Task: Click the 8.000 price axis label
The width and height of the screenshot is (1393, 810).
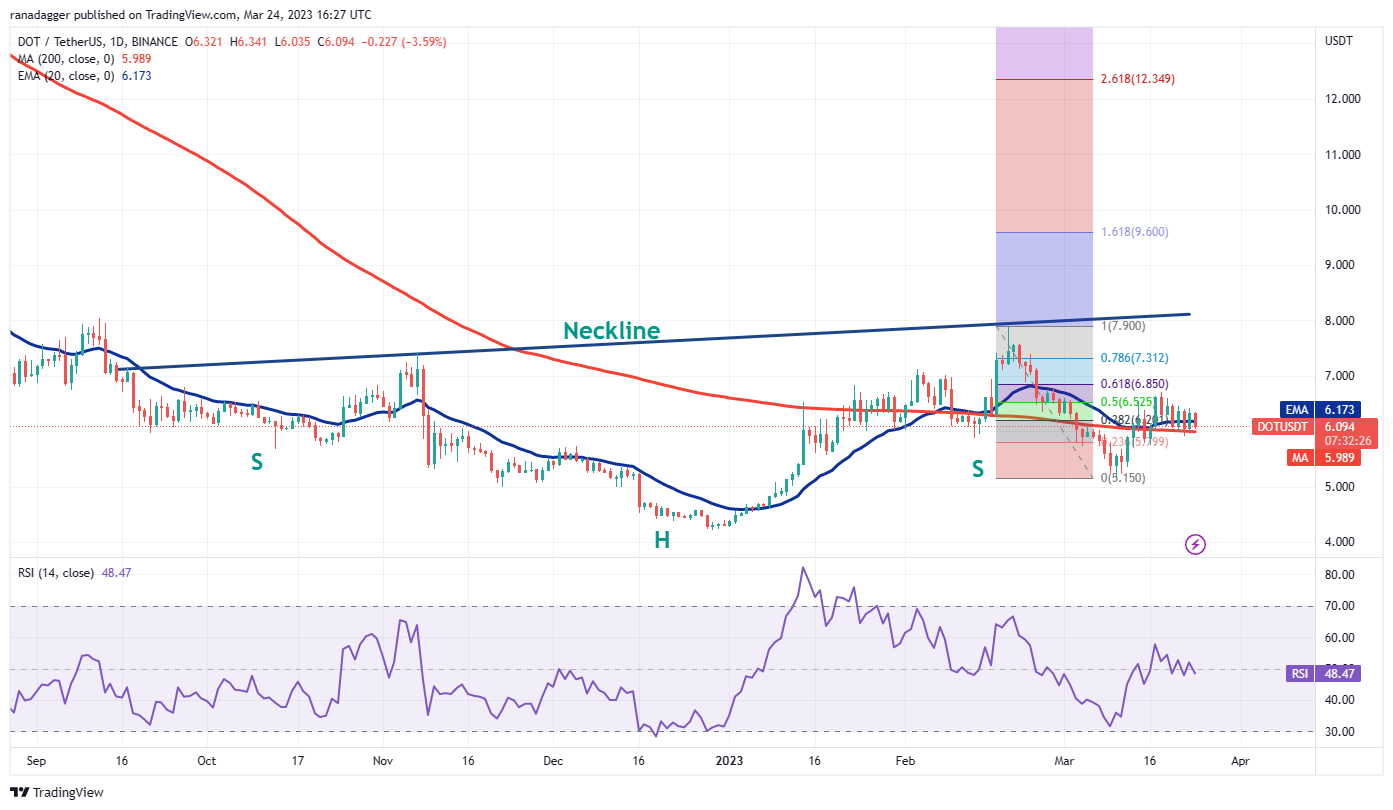Action: 1341,321
